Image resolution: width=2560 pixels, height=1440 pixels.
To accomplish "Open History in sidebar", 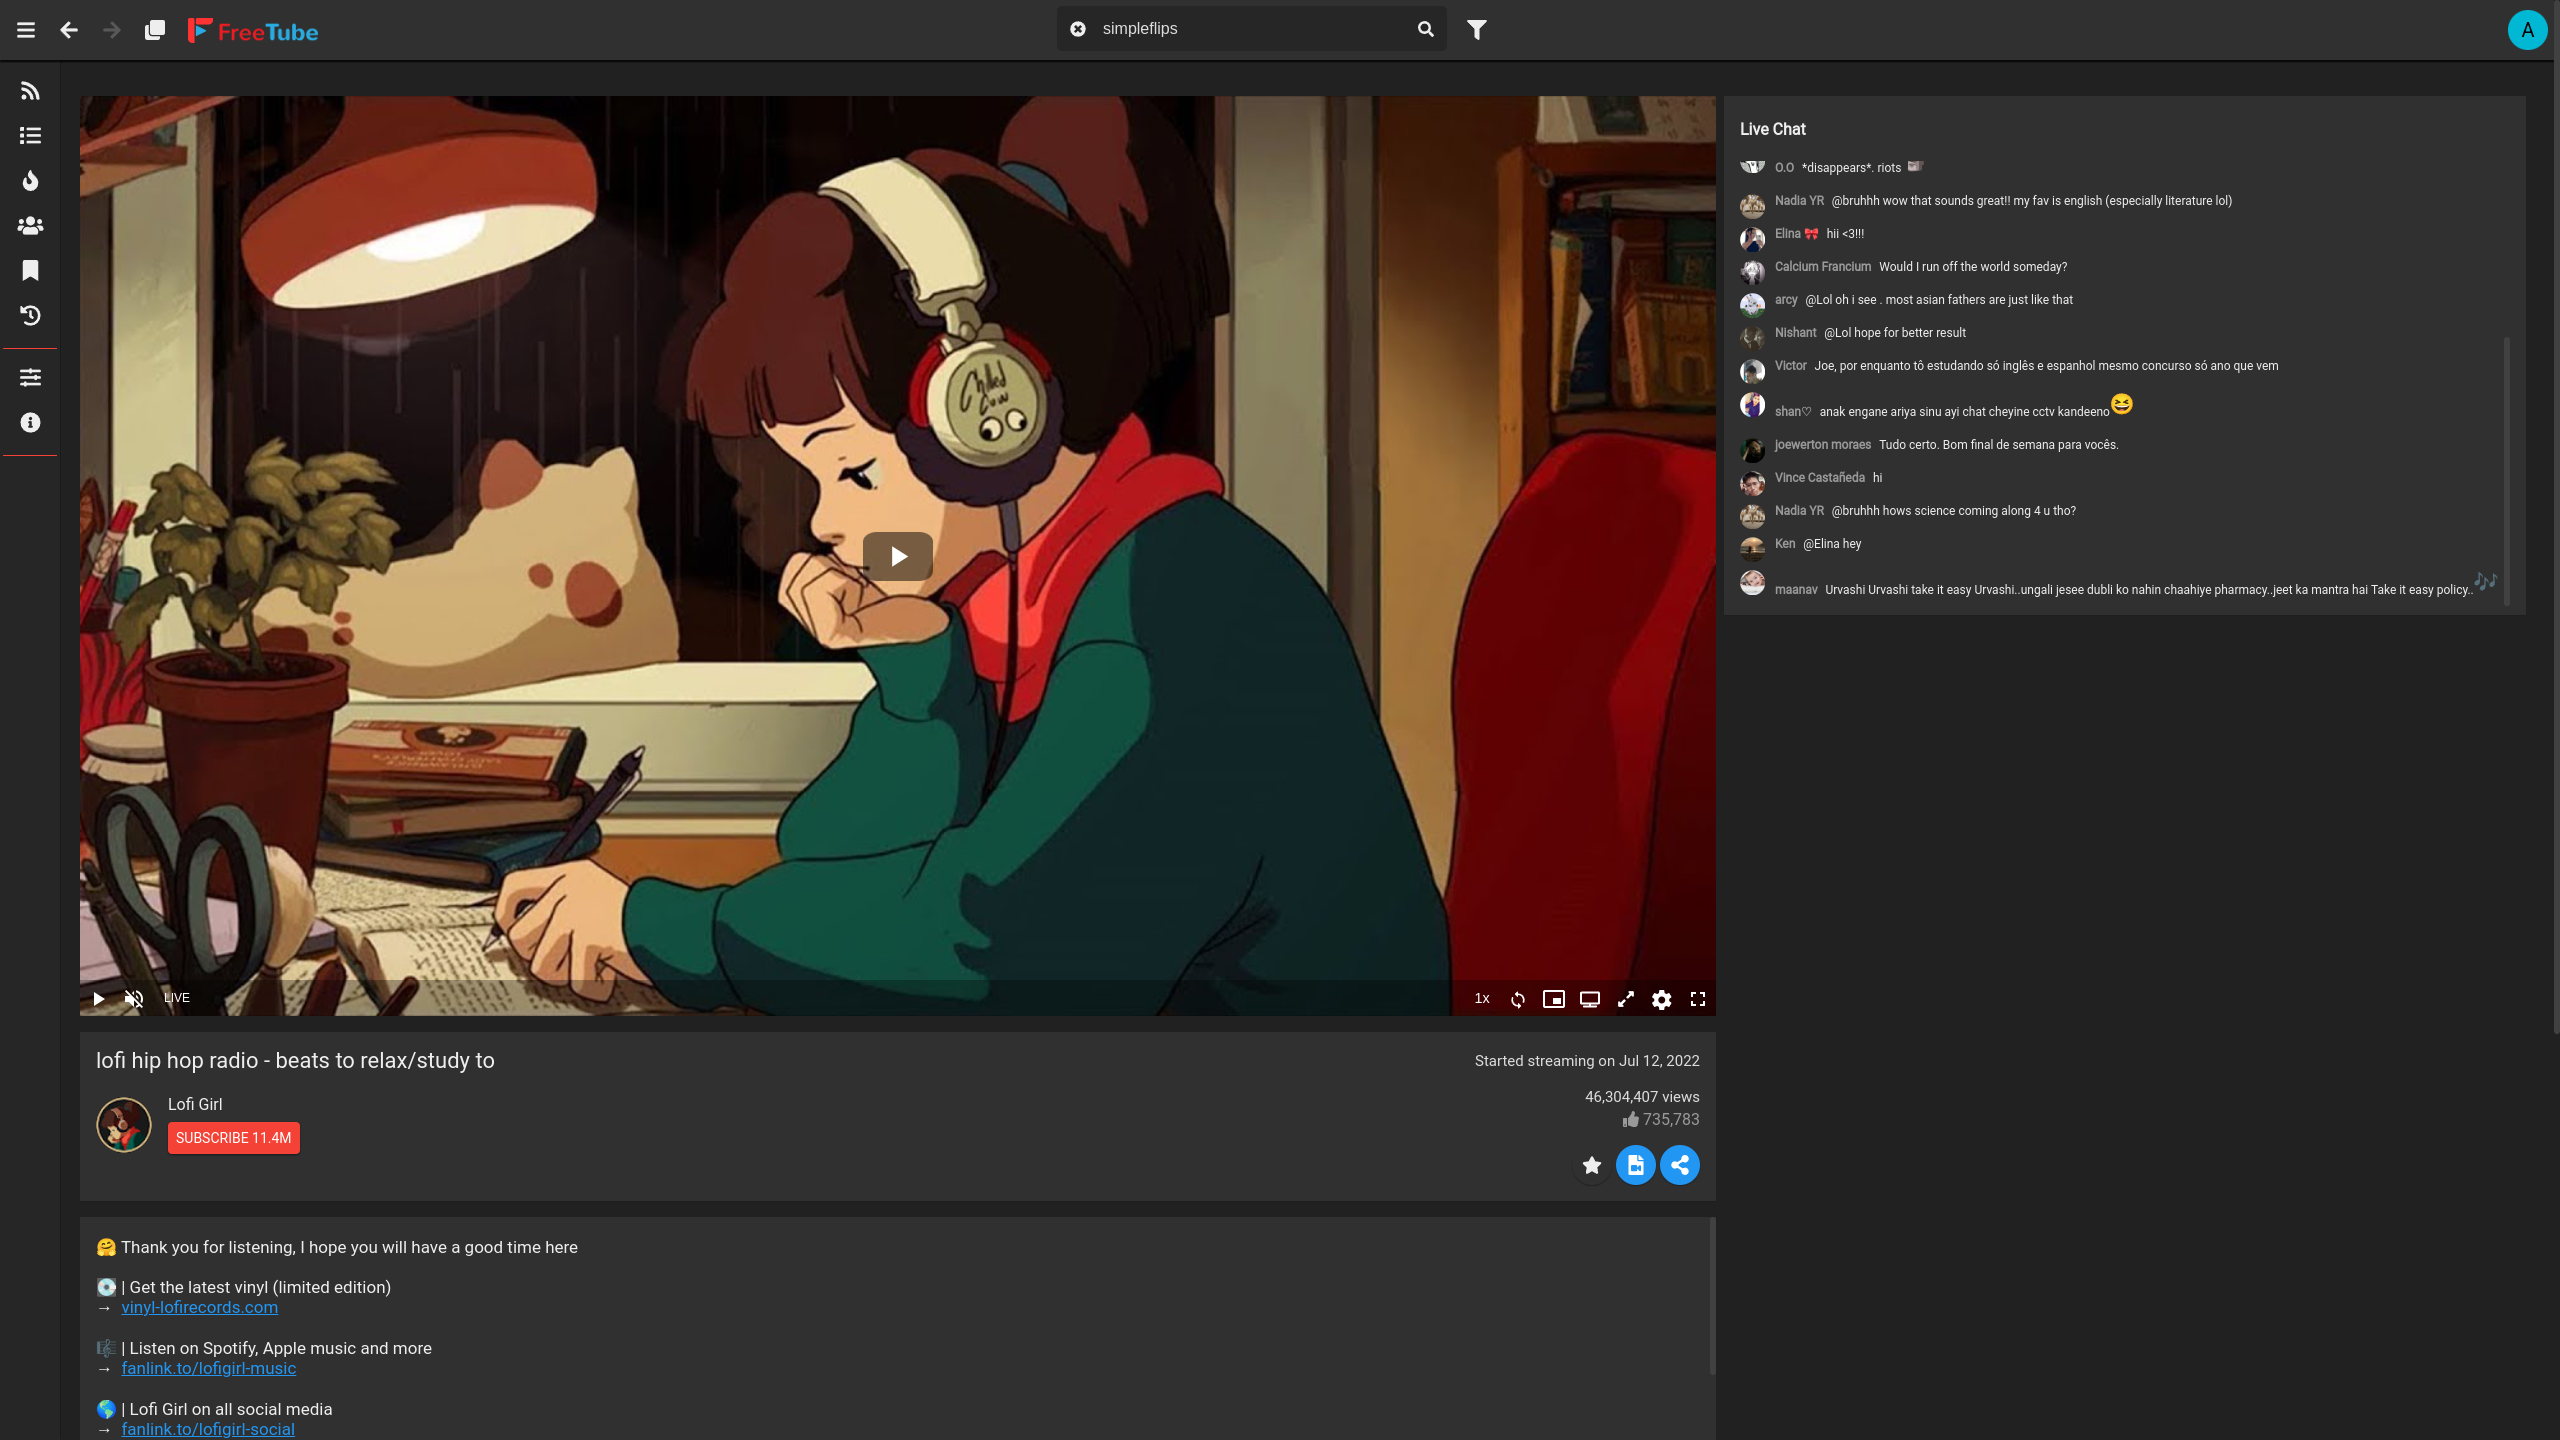I will (x=30, y=316).
